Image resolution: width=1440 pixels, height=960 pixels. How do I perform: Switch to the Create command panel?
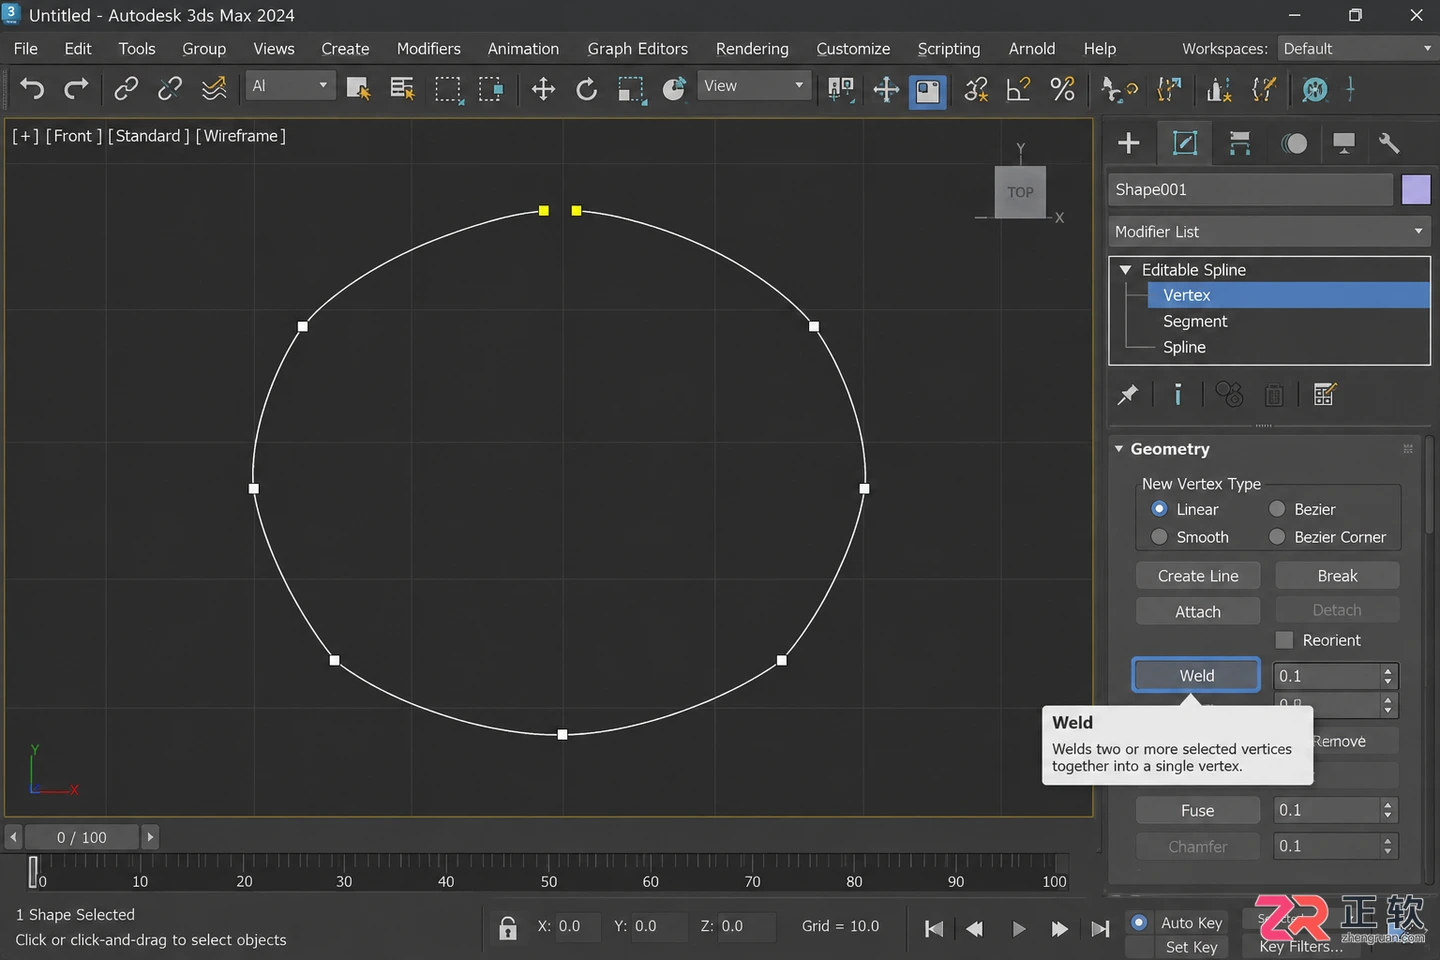[x=1129, y=143]
